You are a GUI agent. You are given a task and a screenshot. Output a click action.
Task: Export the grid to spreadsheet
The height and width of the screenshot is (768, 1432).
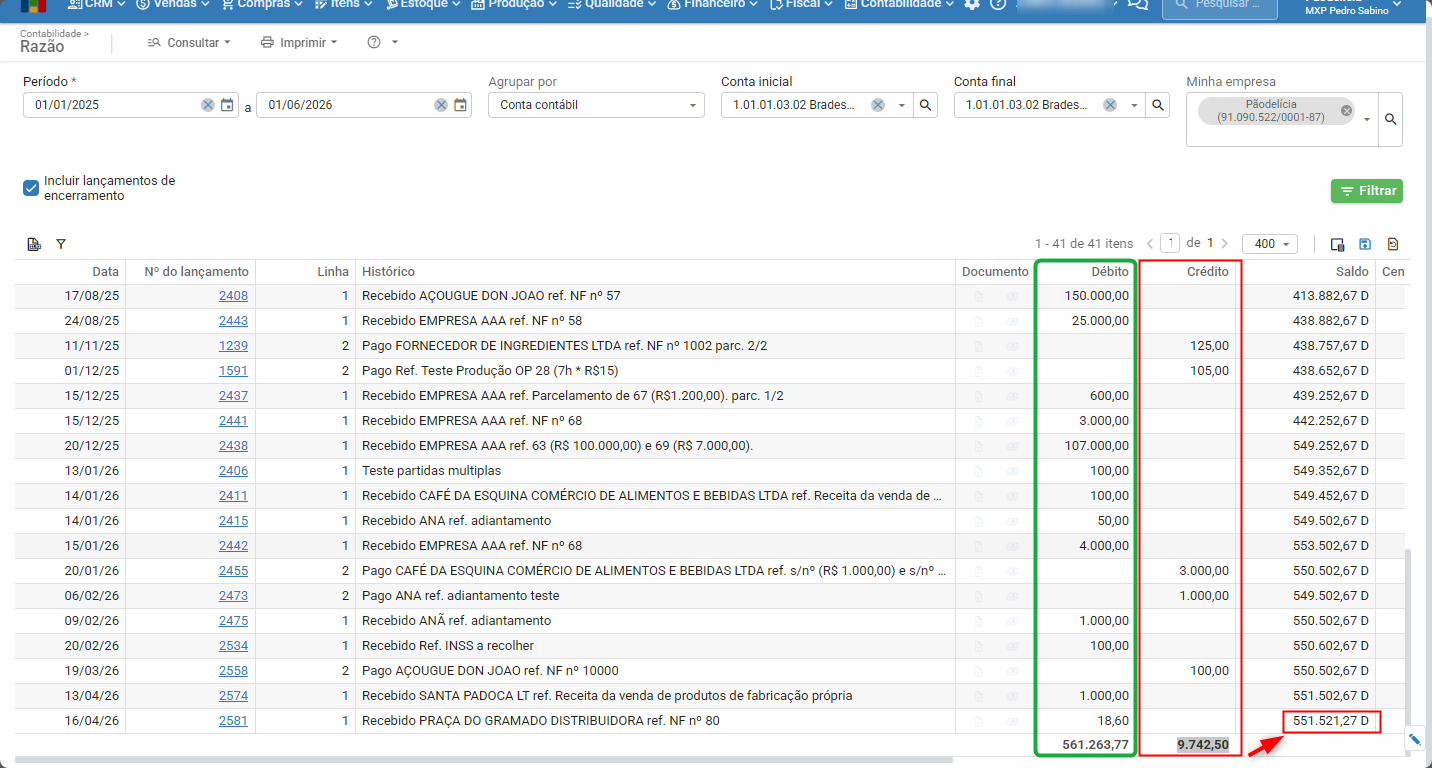coord(34,244)
